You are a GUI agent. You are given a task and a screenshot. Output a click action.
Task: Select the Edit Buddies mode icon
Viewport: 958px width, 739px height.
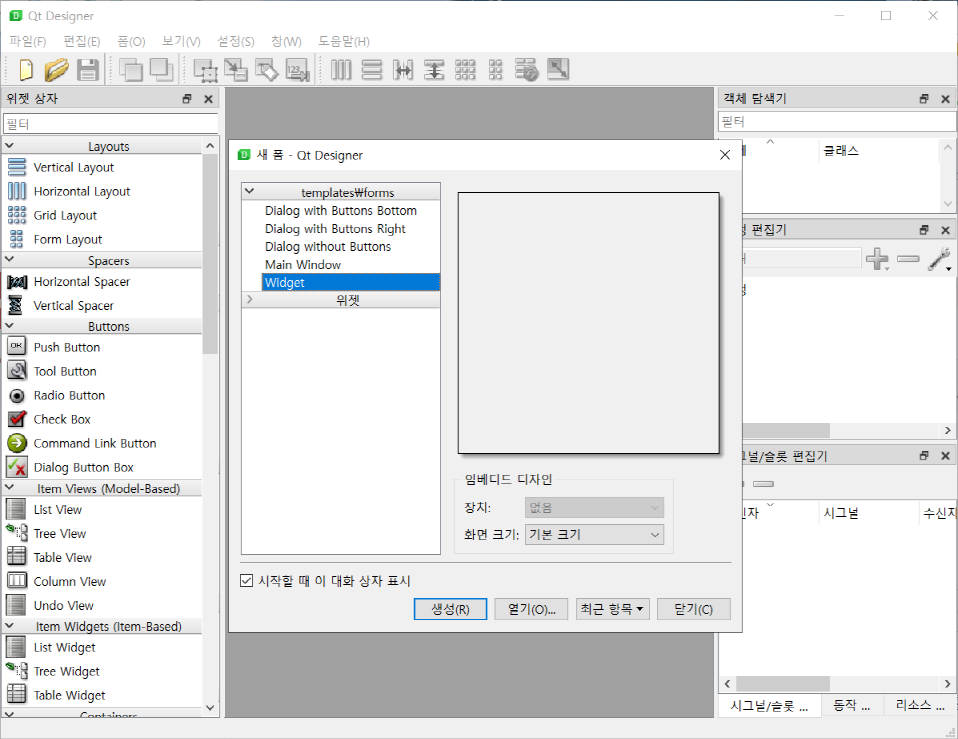click(266, 70)
